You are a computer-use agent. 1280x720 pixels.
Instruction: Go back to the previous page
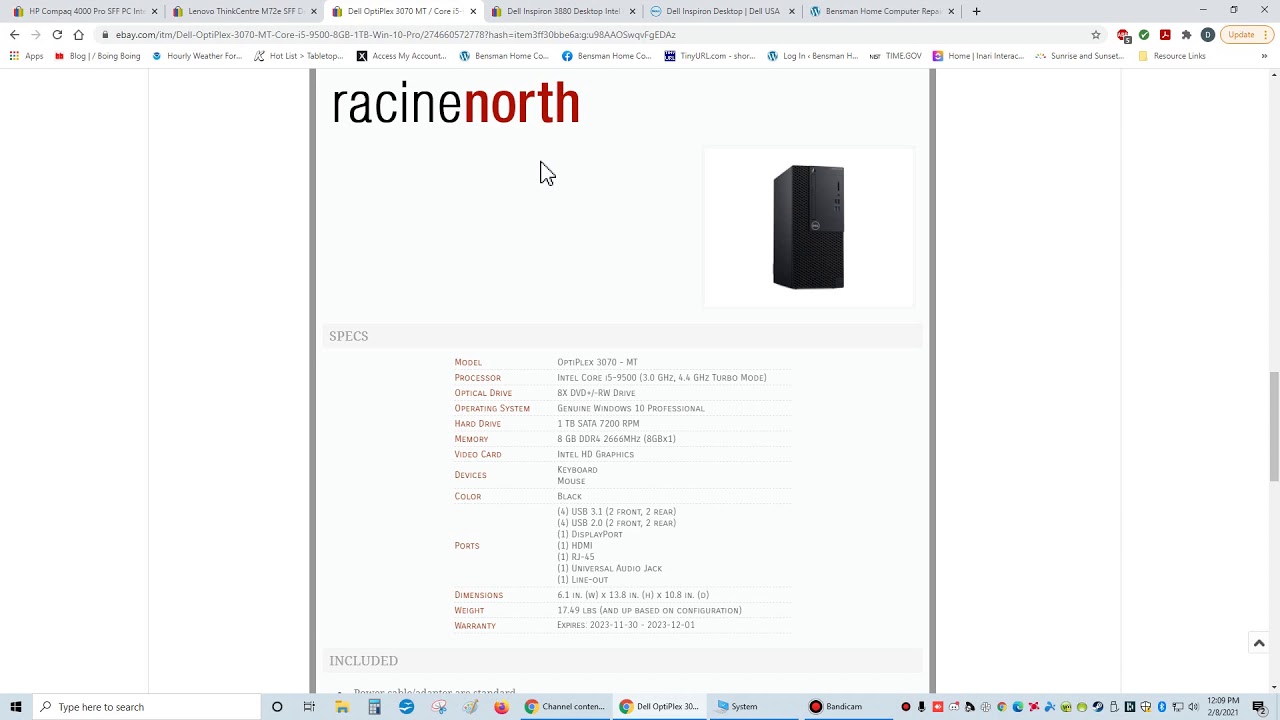[14, 35]
